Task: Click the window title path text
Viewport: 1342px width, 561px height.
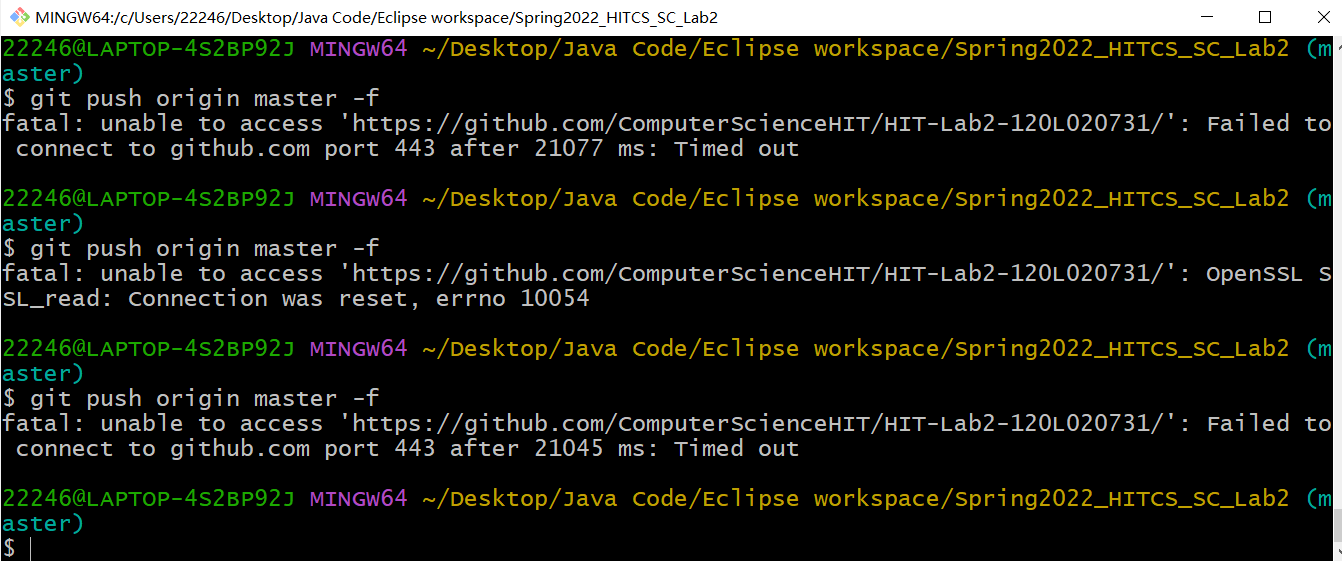Action: (376, 17)
